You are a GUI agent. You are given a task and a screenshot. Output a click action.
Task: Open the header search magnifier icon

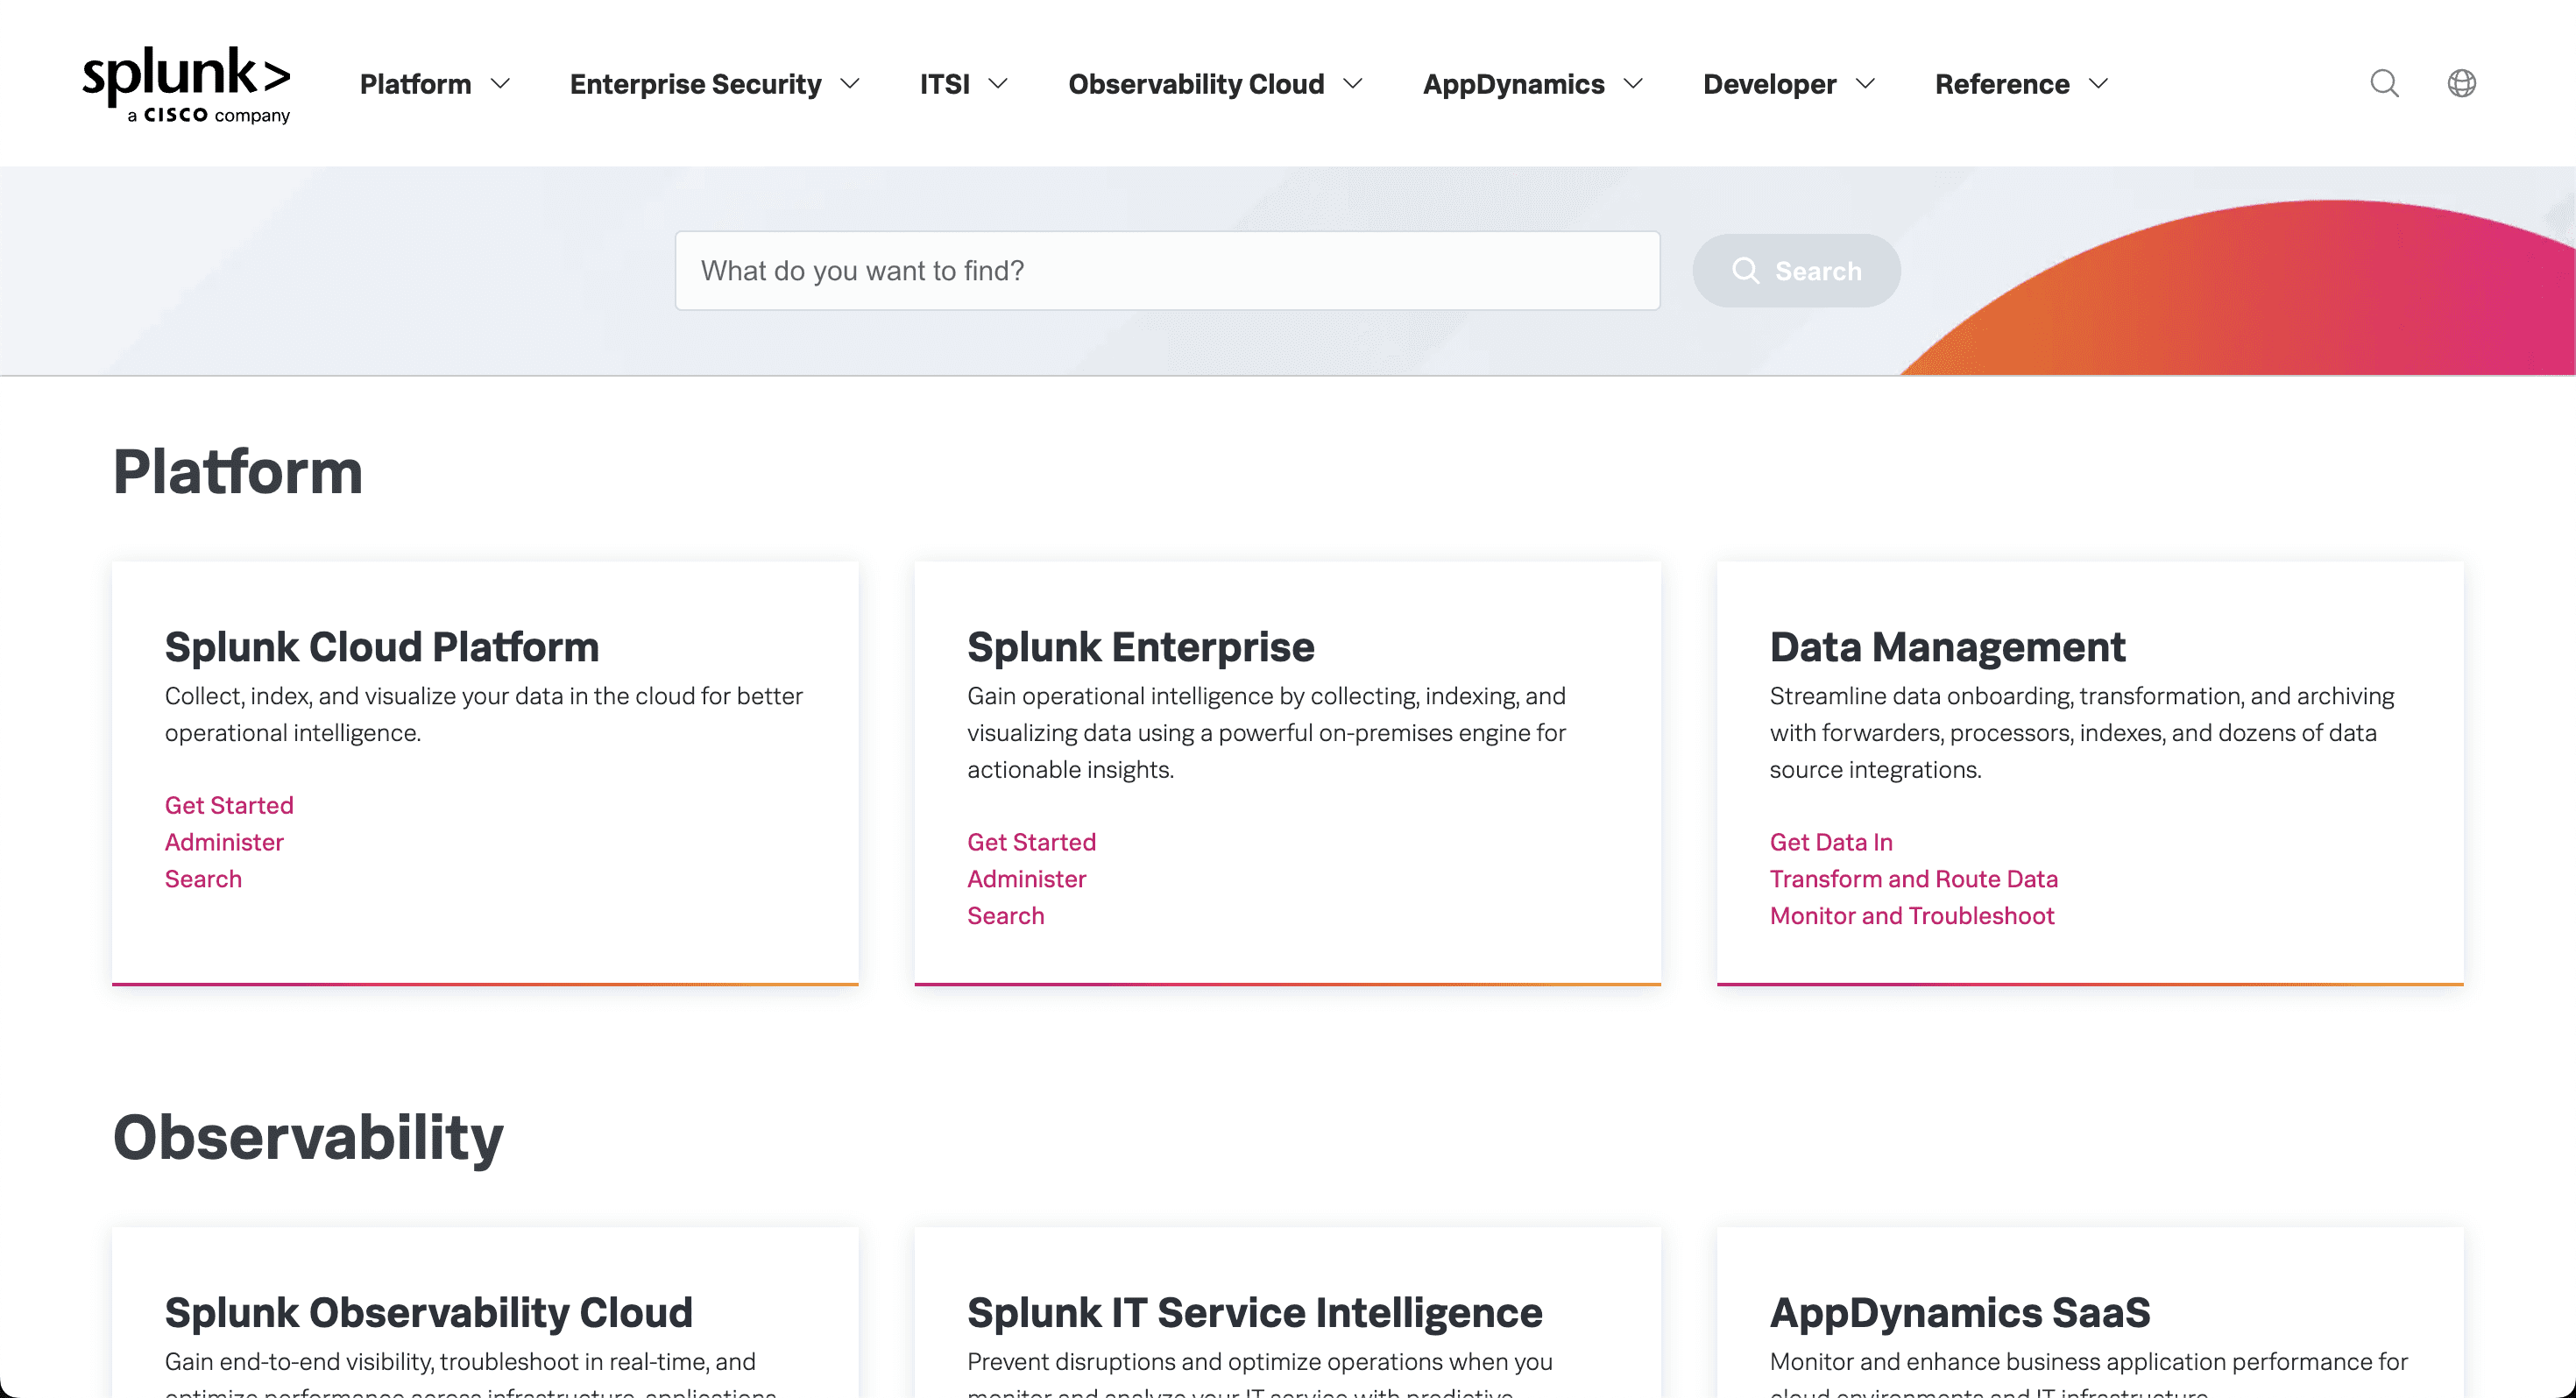(x=2384, y=83)
